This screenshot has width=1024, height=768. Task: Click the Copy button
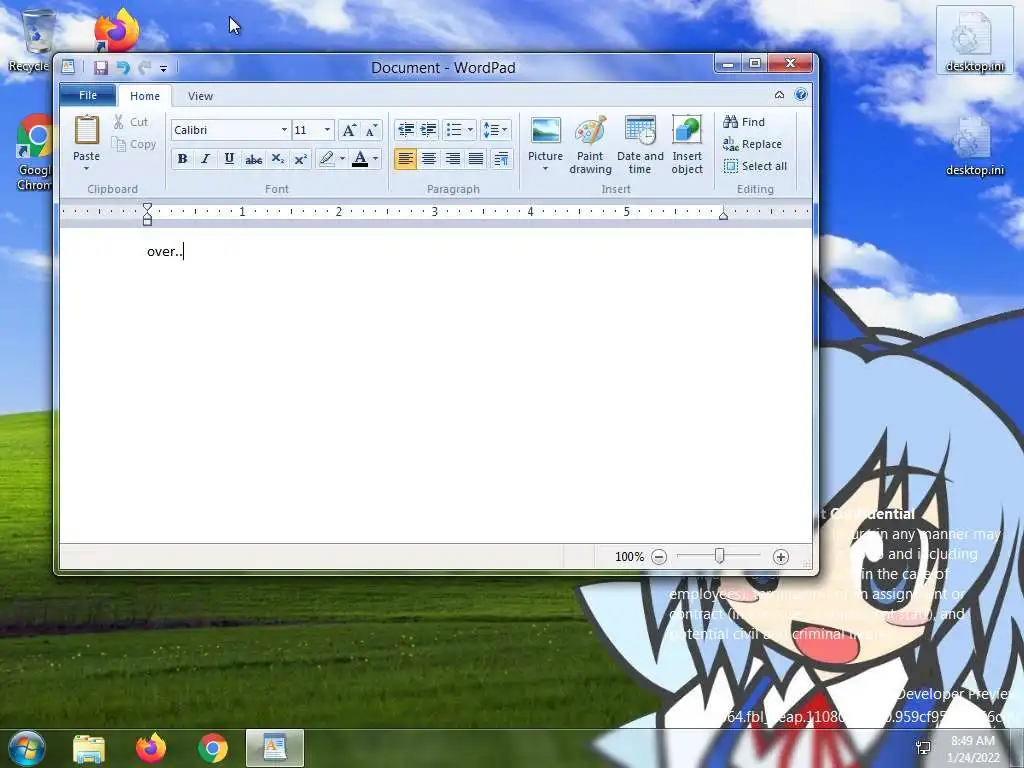[x=134, y=144]
